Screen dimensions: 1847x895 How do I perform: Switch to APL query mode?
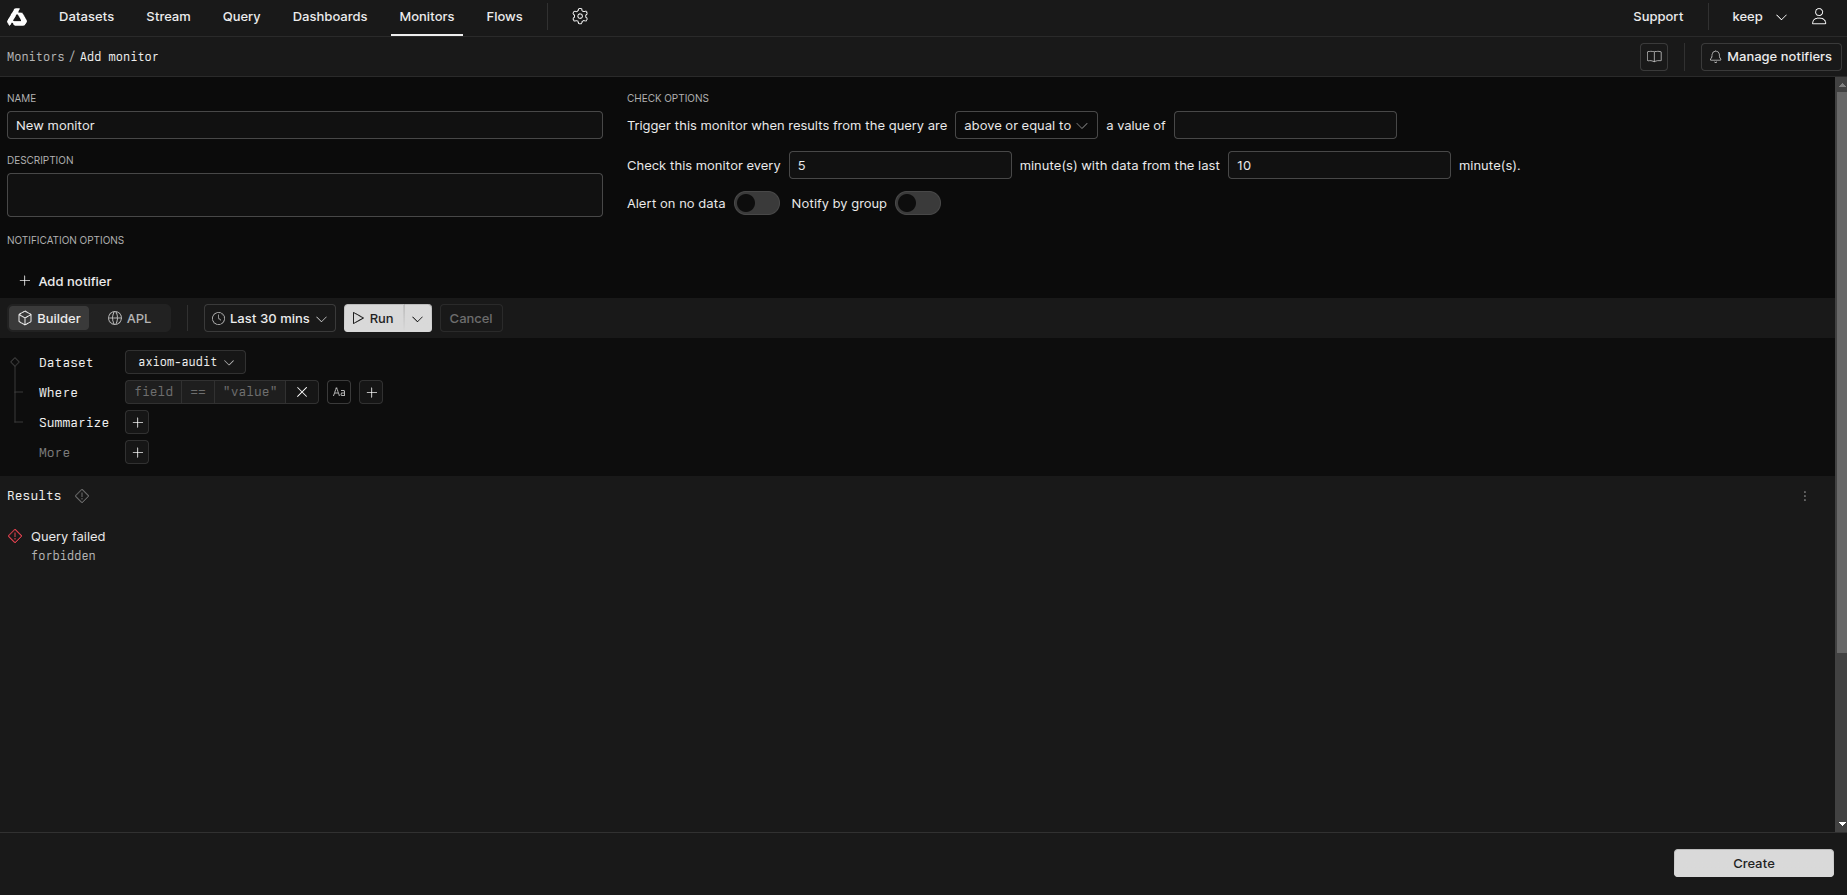[129, 318]
